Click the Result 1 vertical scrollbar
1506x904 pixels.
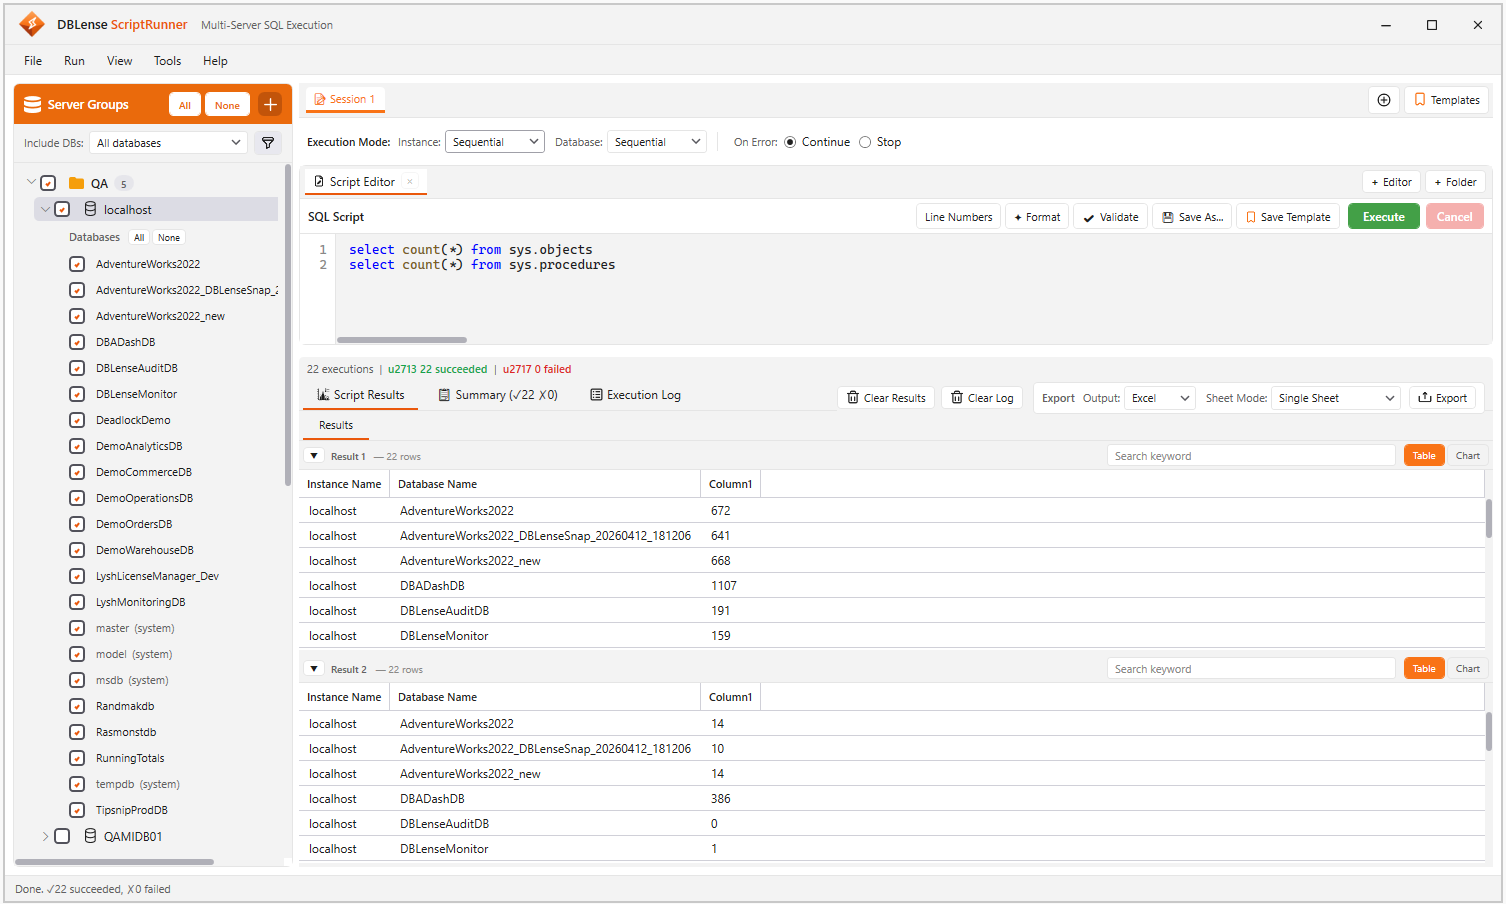[1488, 519]
